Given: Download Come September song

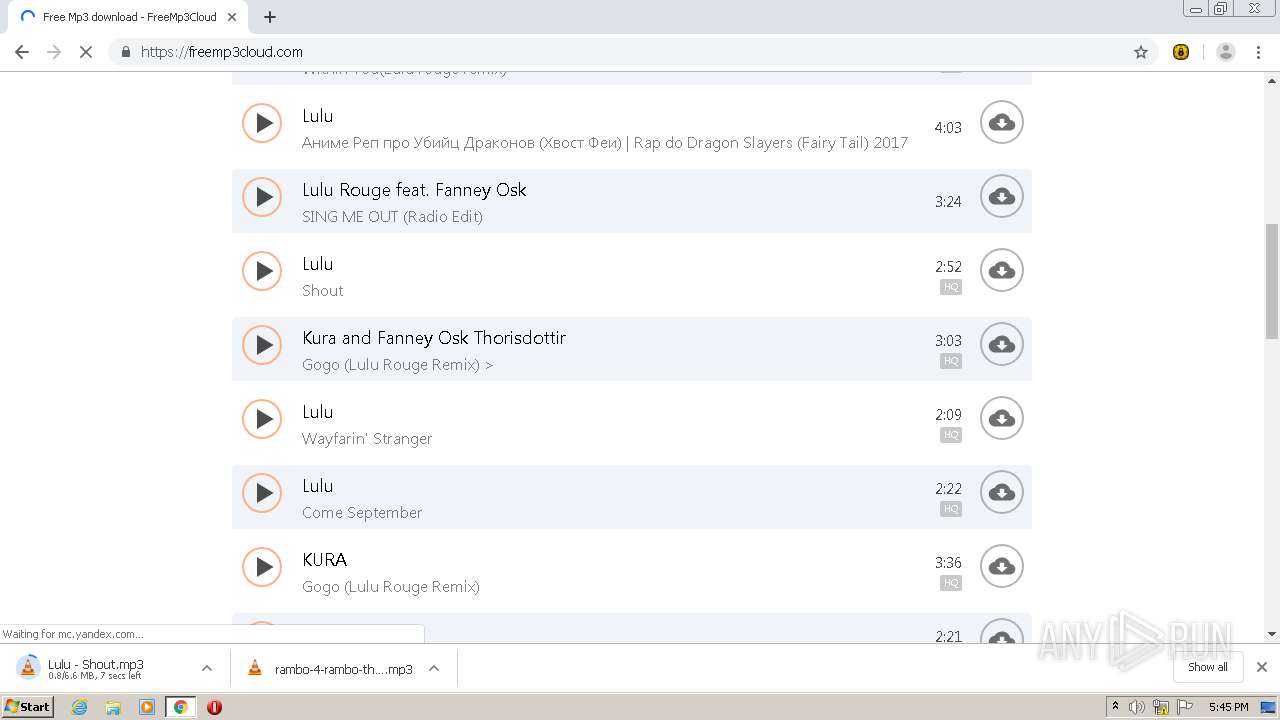Looking at the screenshot, I should tap(1001, 493).
